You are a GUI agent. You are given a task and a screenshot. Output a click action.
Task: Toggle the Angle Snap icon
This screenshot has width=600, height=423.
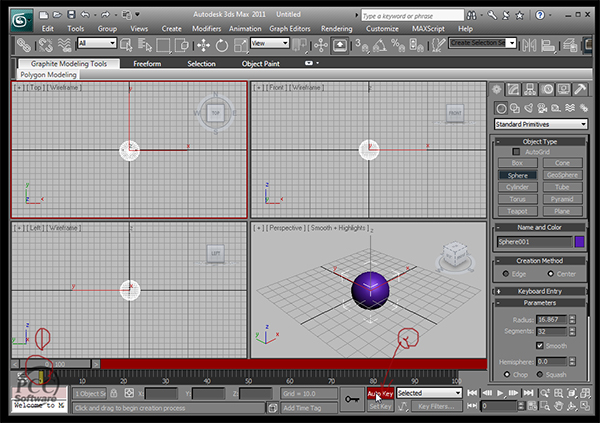point(380,45)
